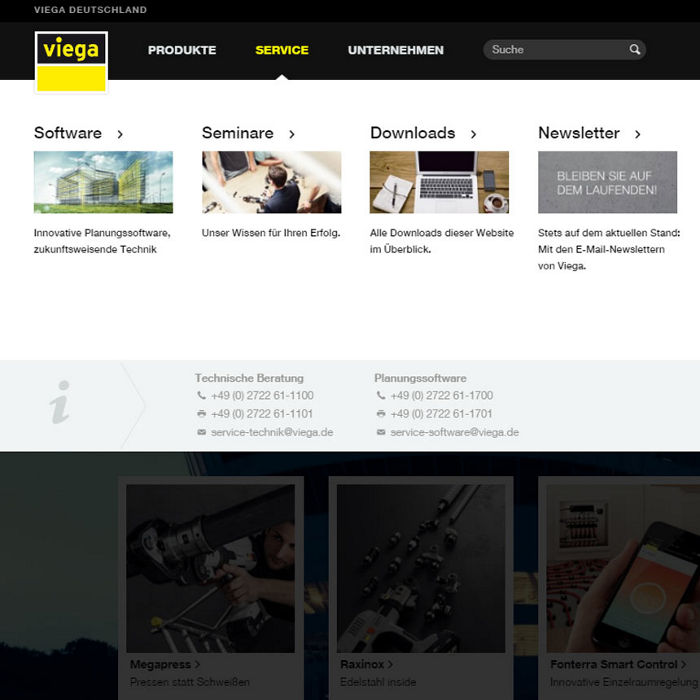The image size is (700, 700).
Task: Click 'Pressen statt Schweißen' caption
Action: pos(190,682)
